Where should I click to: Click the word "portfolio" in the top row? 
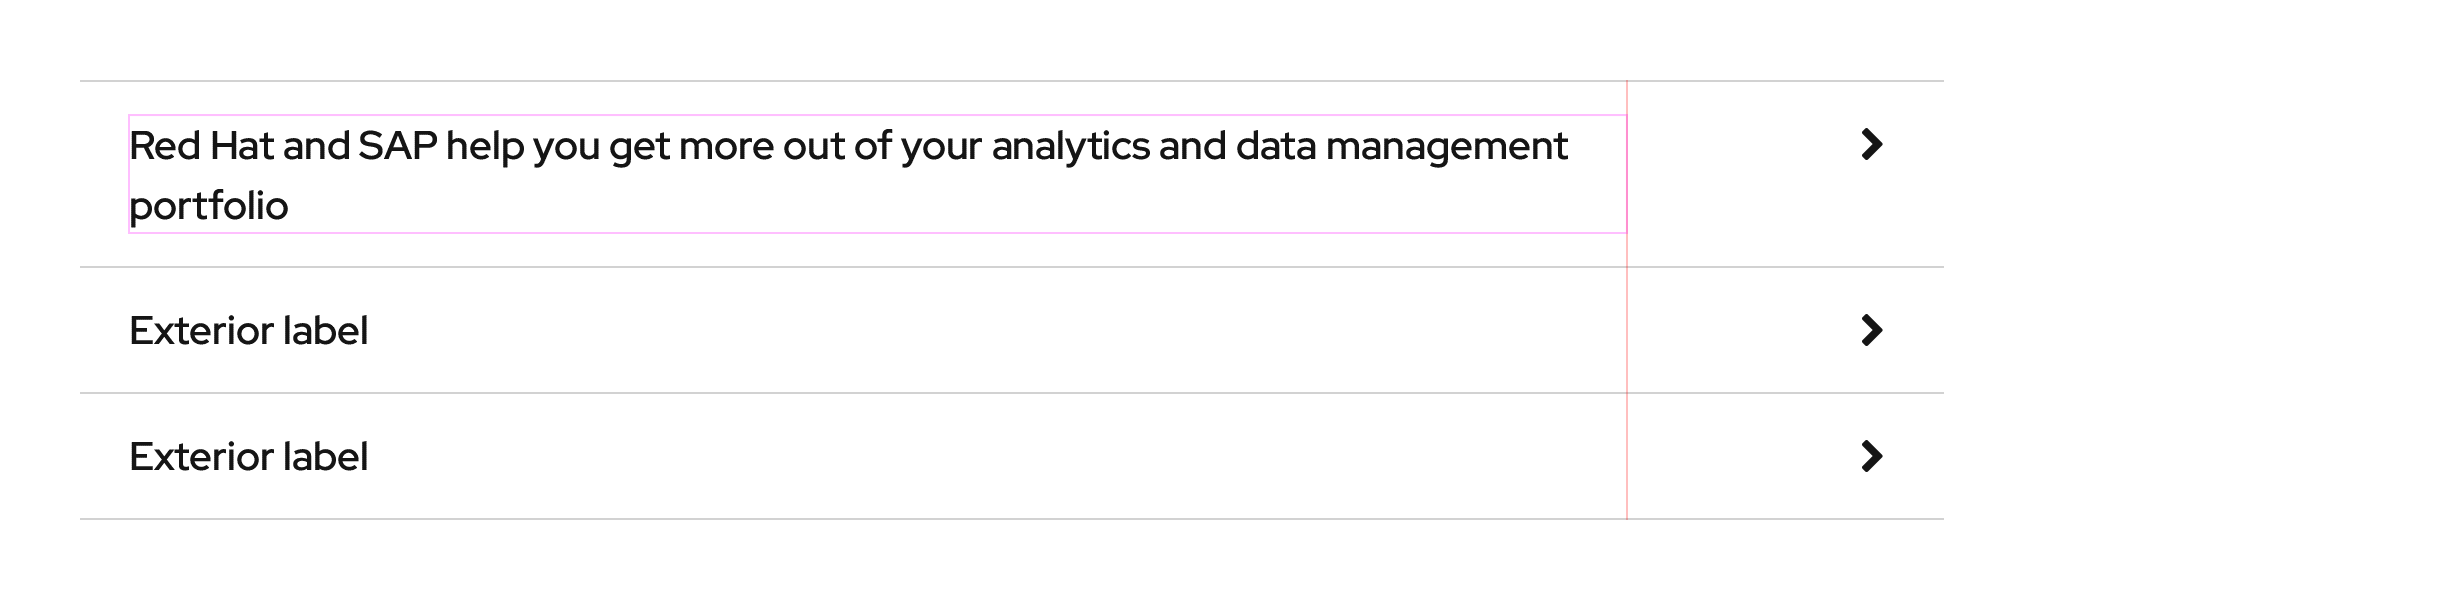[209, 206]
